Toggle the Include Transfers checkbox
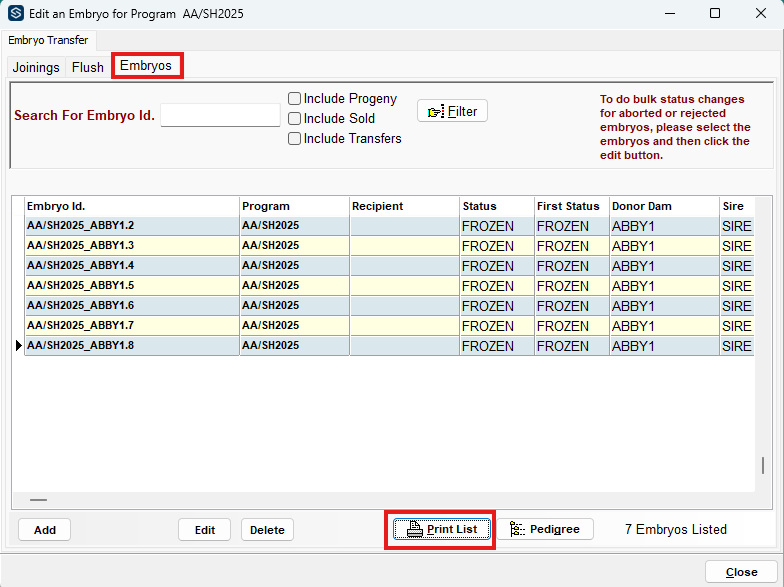The image size is (784, 587). pos(294,138)
